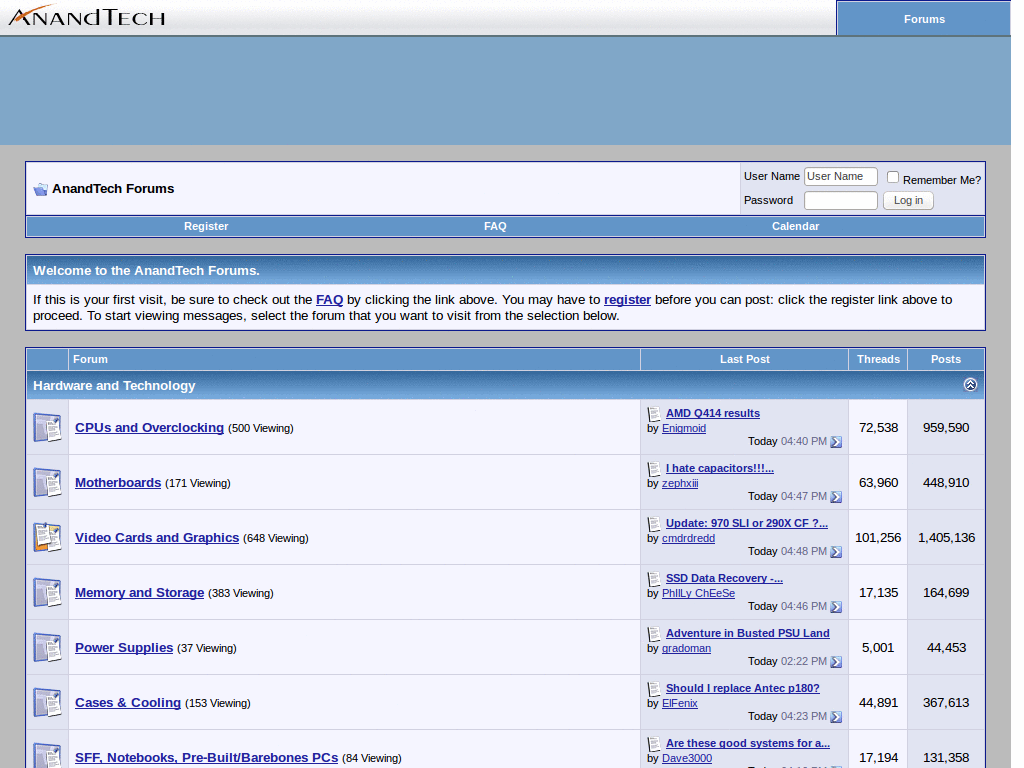
Task: Go to last post arrow for I hate capacitors
Action: pyautogui.click(x=836, y=497)
